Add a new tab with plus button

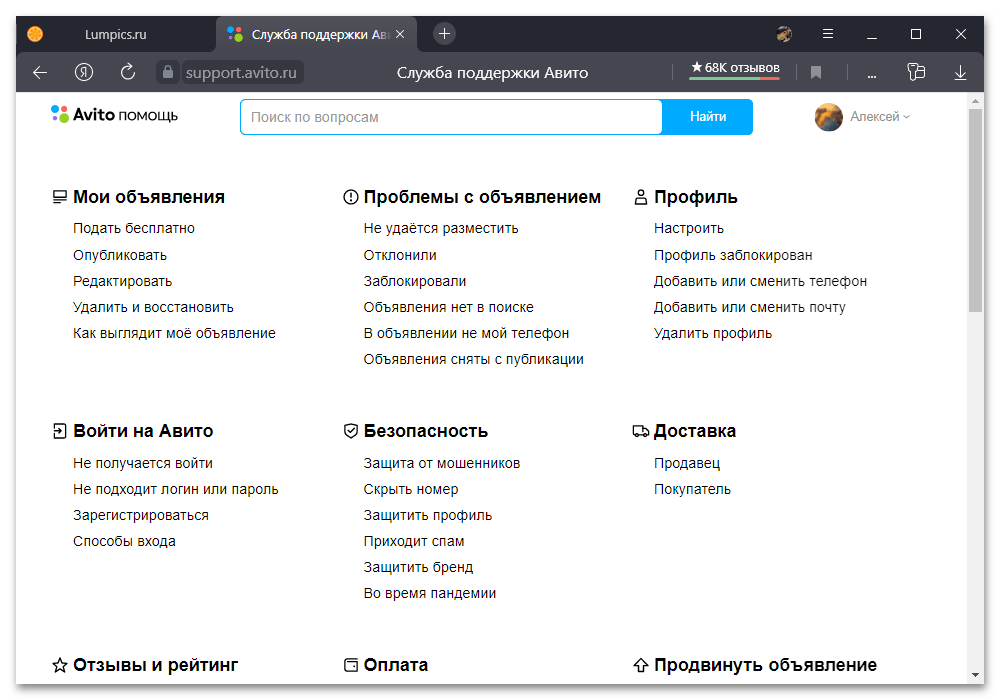tap(445, 34)
